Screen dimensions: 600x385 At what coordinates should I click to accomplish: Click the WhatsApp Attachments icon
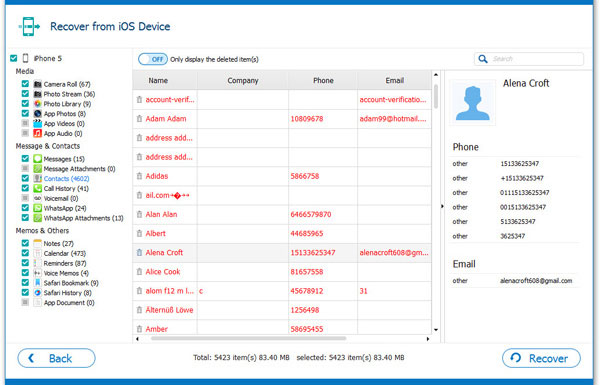(38, 218)
